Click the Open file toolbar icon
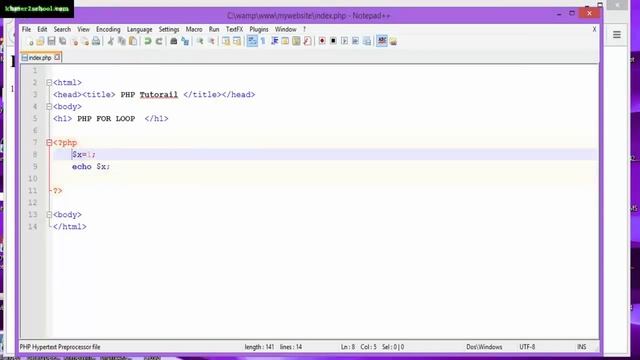Image resolution: width=640 pixels, height=360 pixels. 40,41
